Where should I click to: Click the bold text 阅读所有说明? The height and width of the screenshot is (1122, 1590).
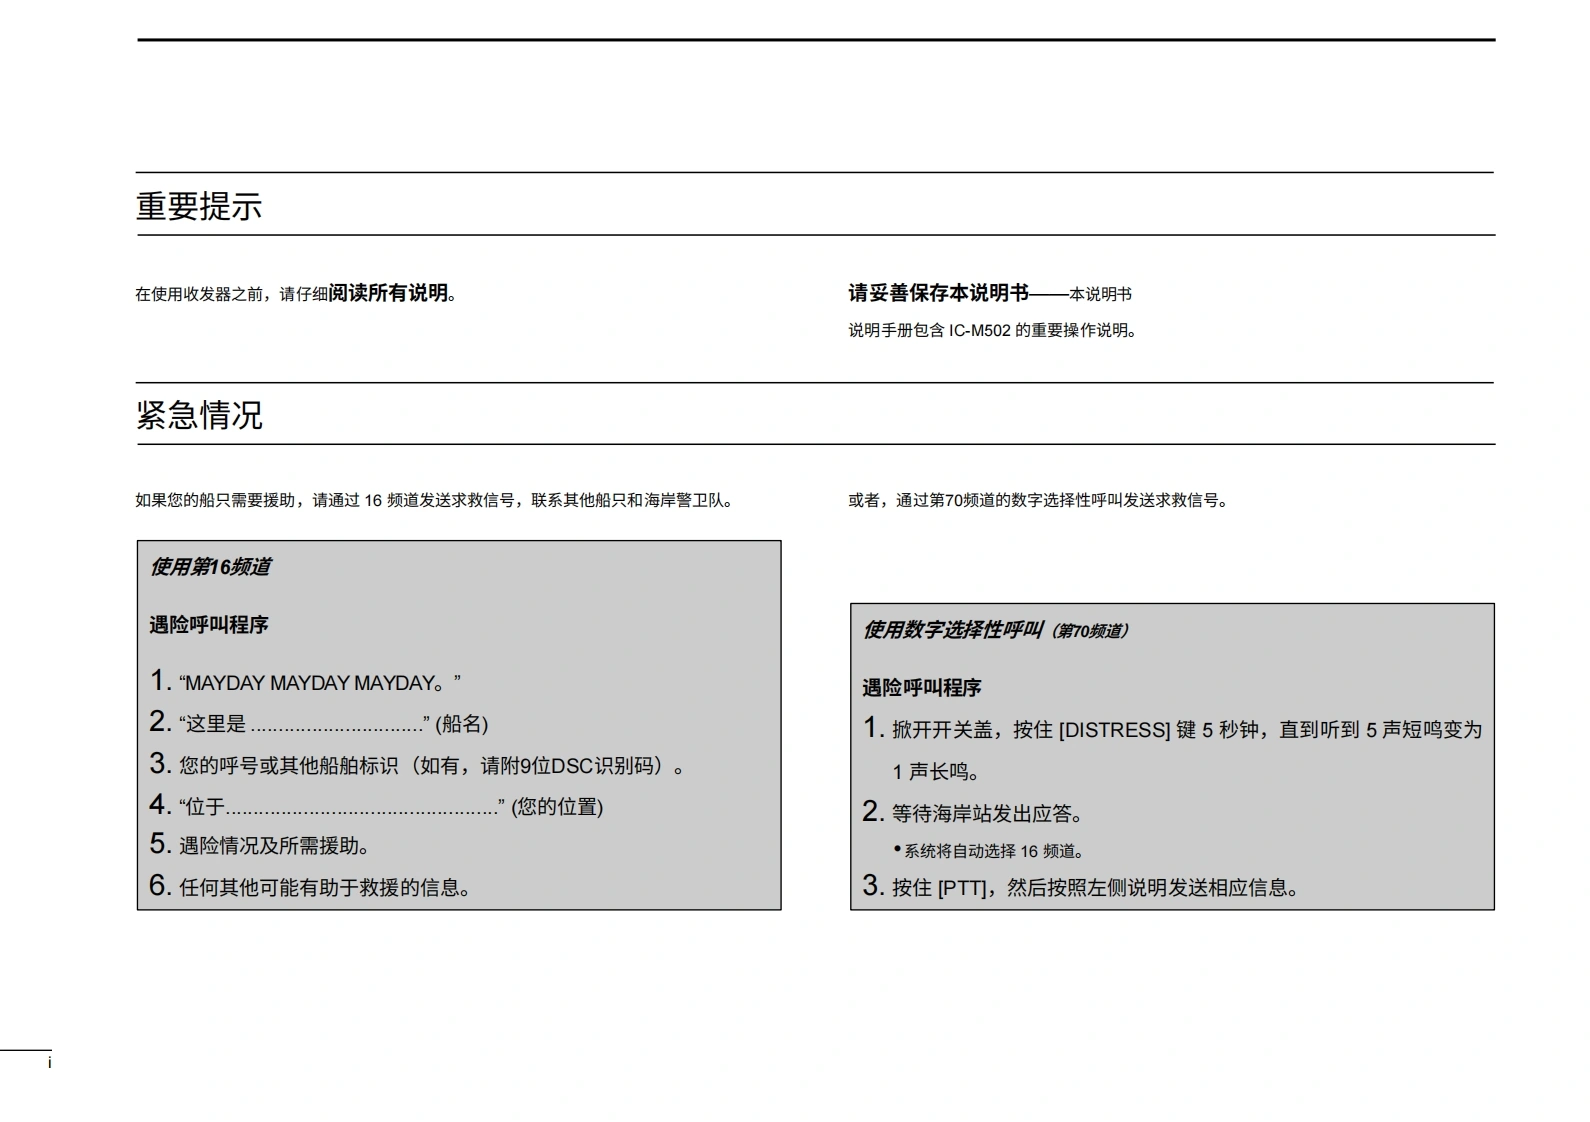[x=388, y=293]
